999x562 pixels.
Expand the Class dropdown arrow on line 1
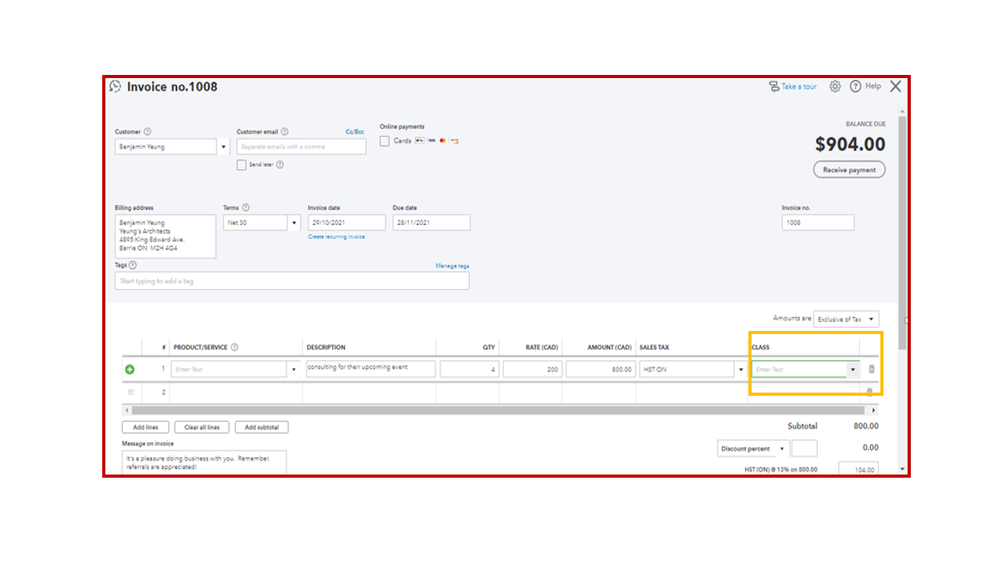click(x=852, y=370)
